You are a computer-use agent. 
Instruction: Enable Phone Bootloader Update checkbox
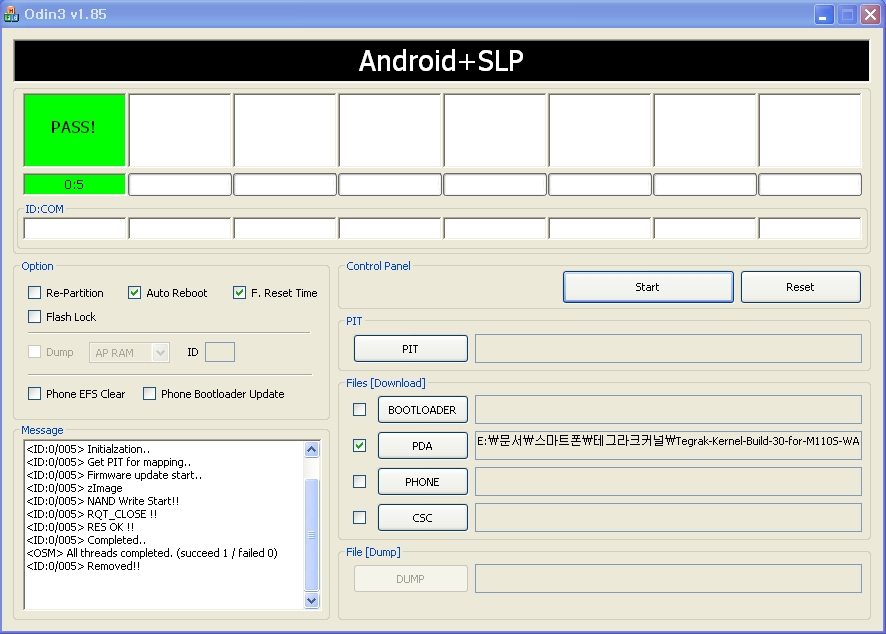pyautogui.click(x=150, y=394)
